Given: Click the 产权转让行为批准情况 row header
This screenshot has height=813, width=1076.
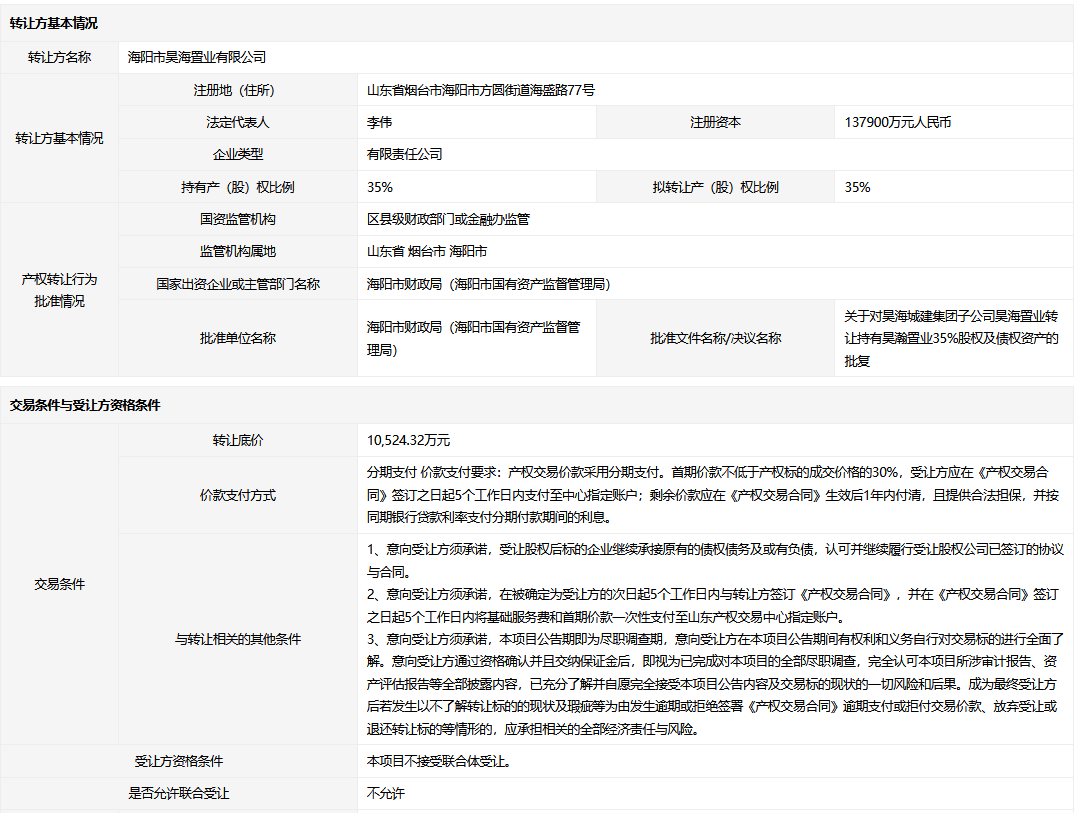Looking at the screenshot, I should pyautogui.click(x=59, y=290).
